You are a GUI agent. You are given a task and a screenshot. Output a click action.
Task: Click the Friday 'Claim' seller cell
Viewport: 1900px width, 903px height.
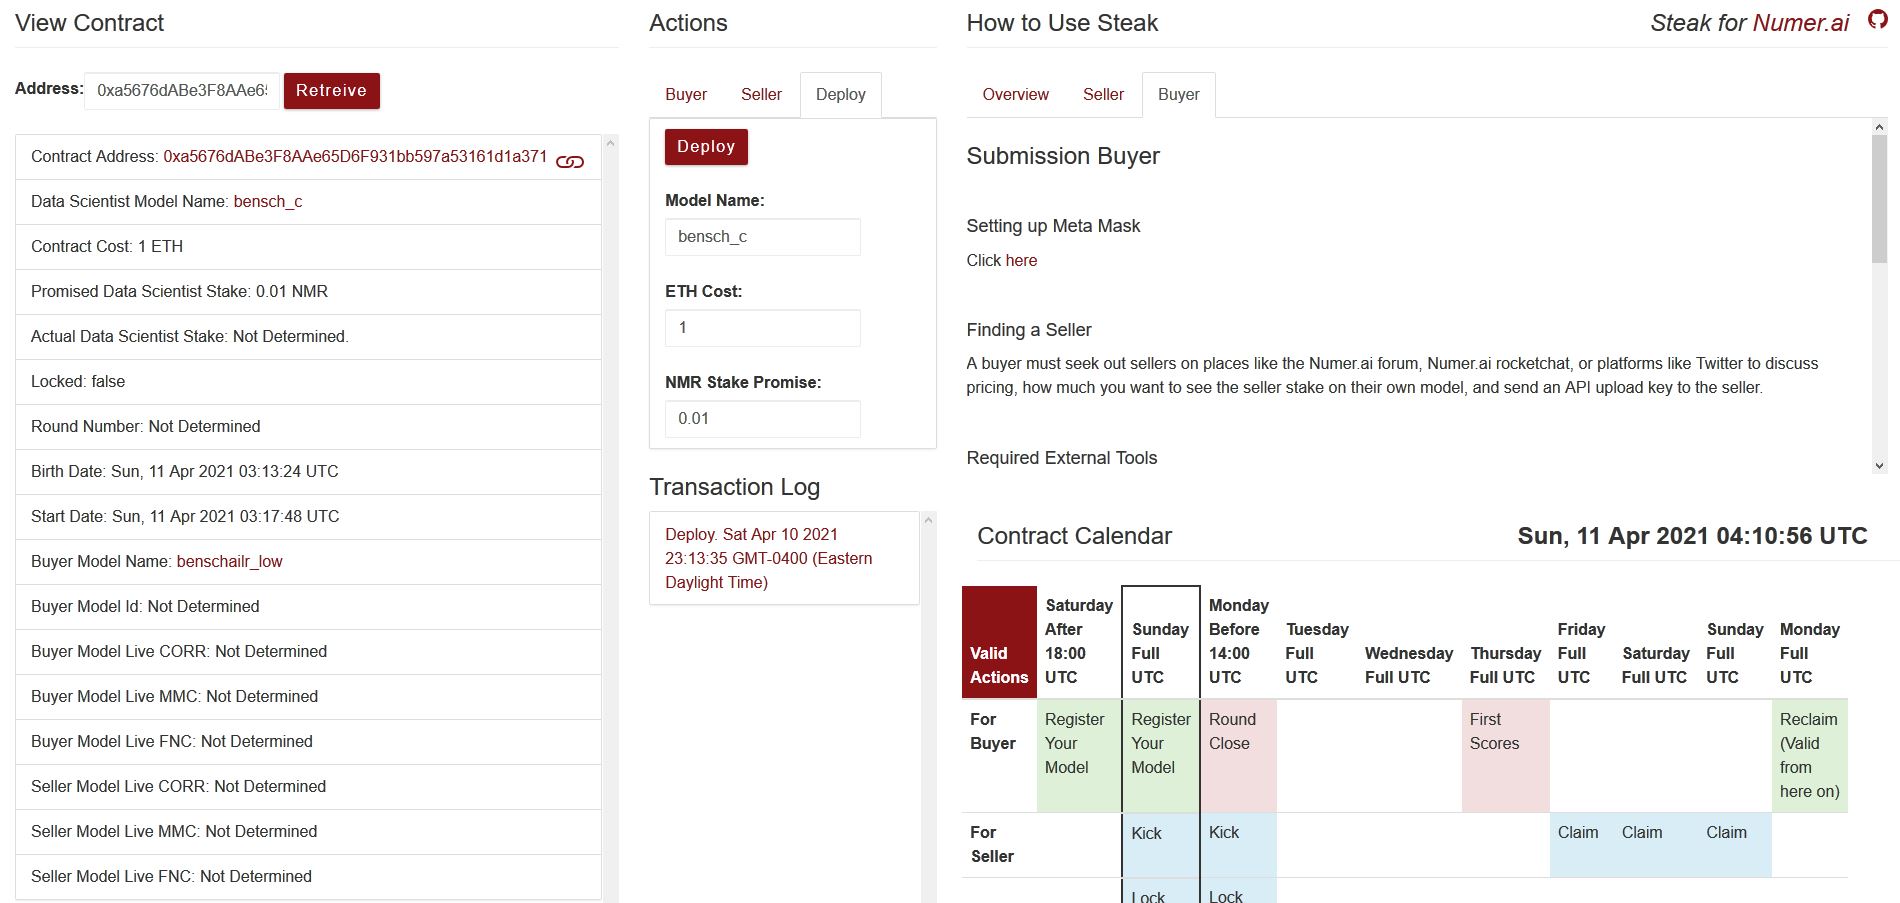pyautogui.click(x=1581, y=845)
